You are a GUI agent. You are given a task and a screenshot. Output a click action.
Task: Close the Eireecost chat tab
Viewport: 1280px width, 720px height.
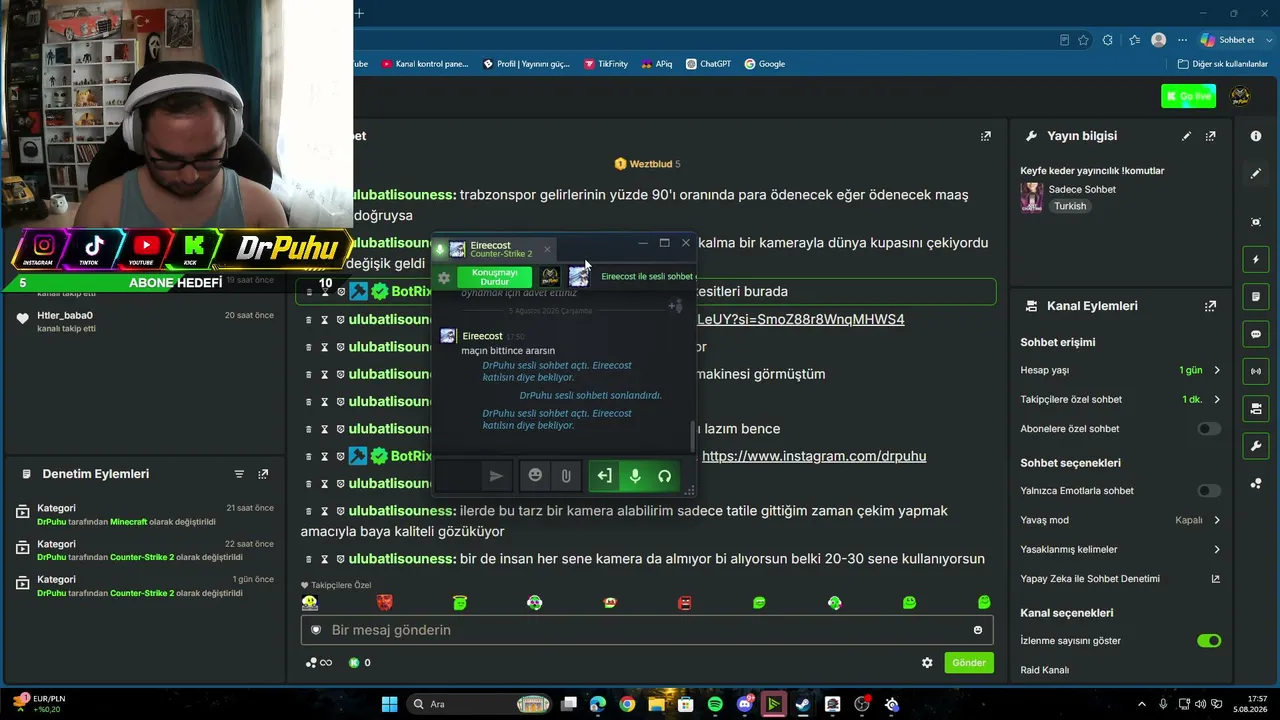tap(547, 249)
